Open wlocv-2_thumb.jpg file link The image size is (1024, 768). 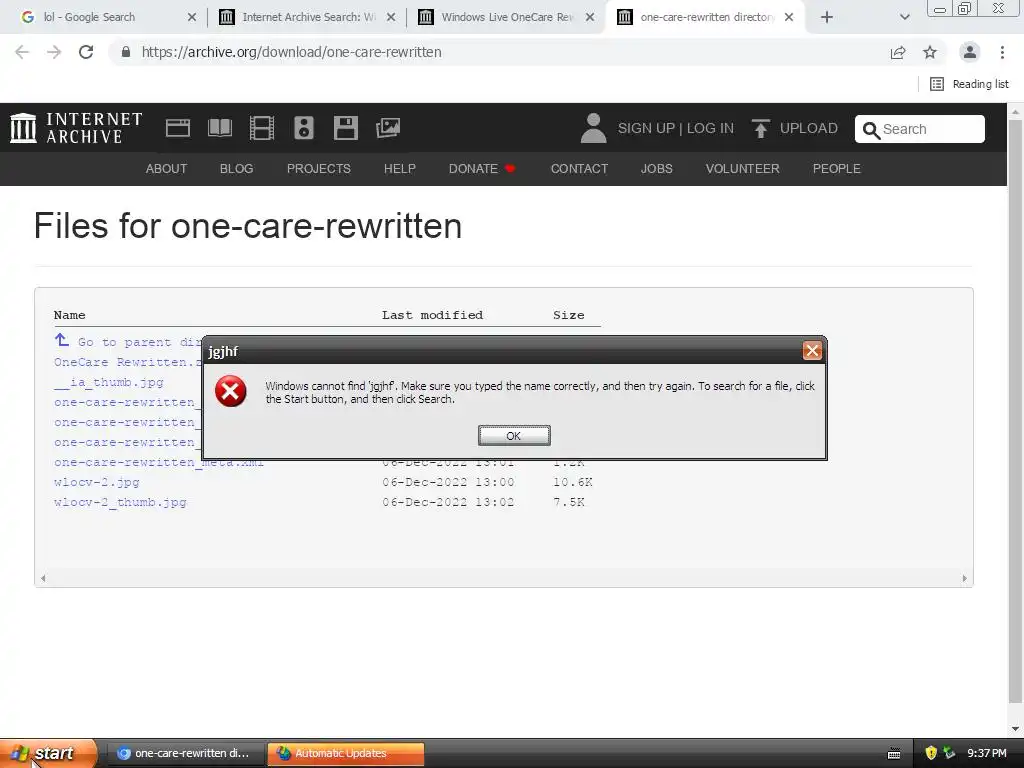tap(120, 502)
